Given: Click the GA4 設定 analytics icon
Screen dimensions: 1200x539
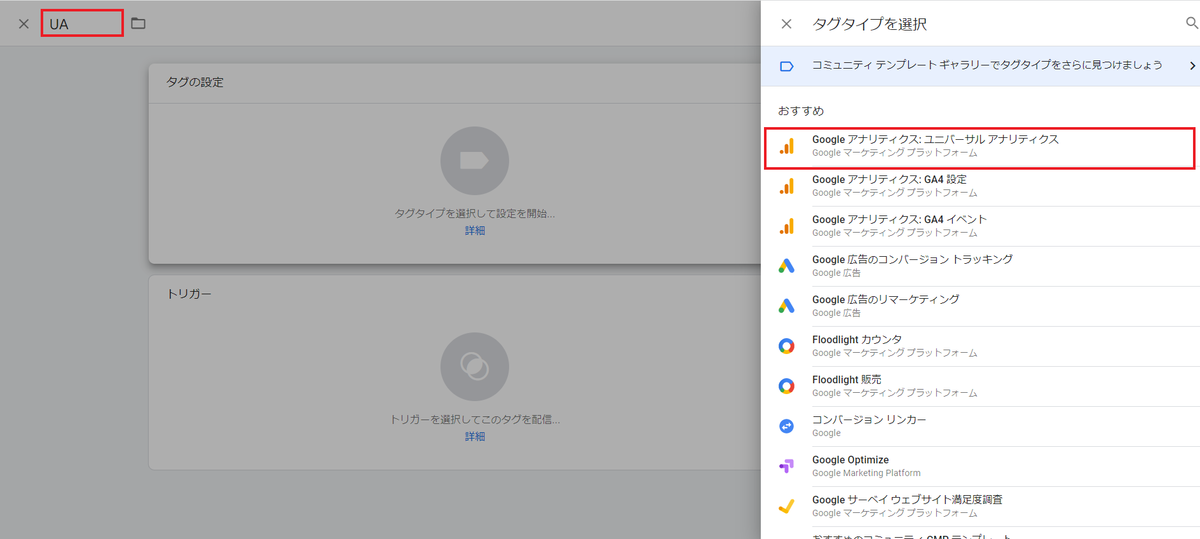Looking at the screenshot, I should (x=787, y=186).
